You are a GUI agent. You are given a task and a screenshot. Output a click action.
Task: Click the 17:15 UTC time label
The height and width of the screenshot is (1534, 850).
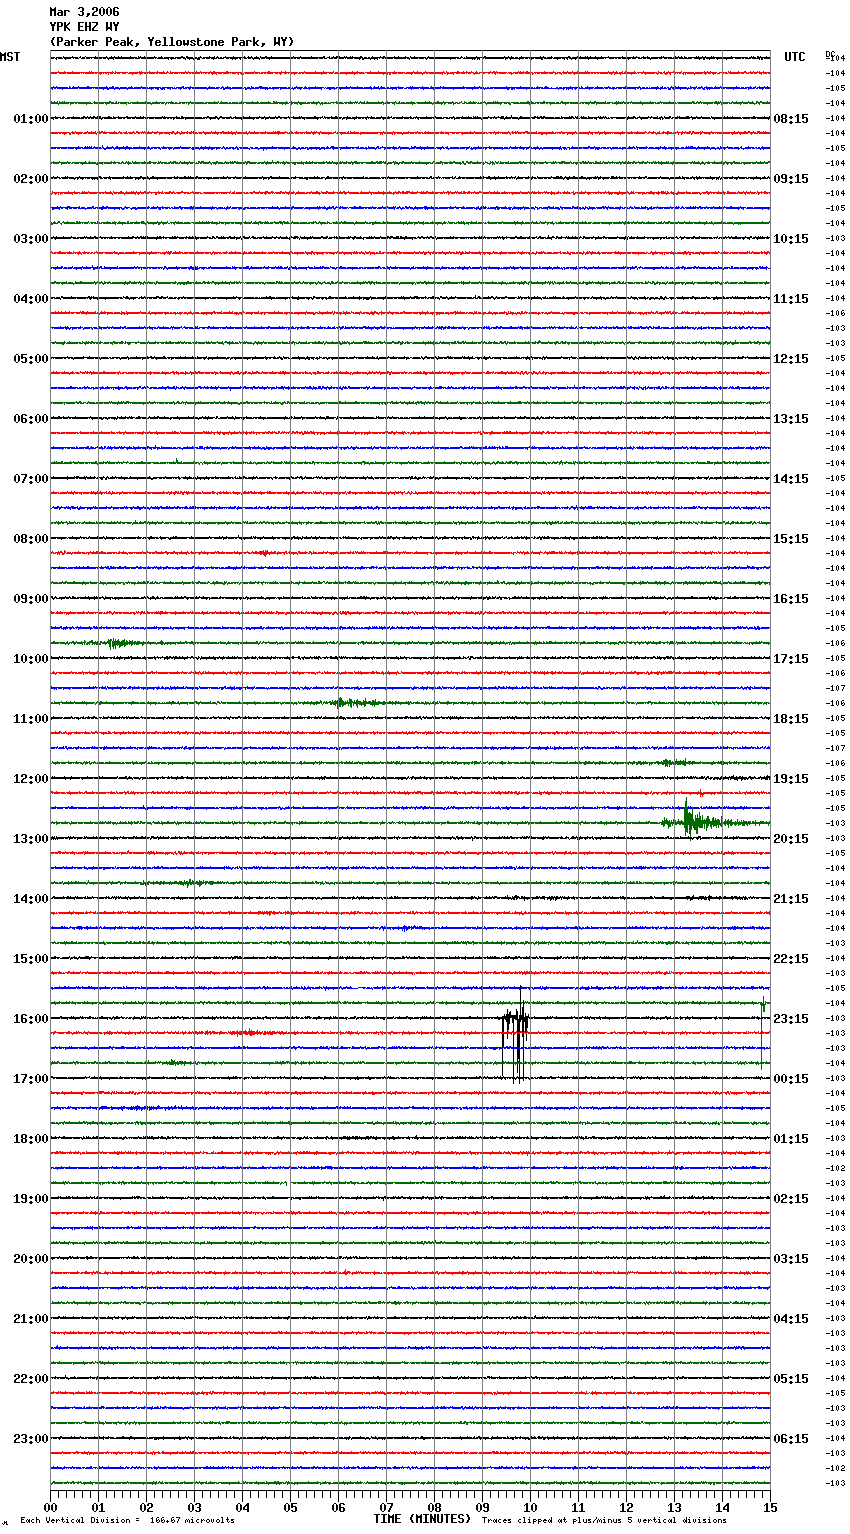click(791, 659)
